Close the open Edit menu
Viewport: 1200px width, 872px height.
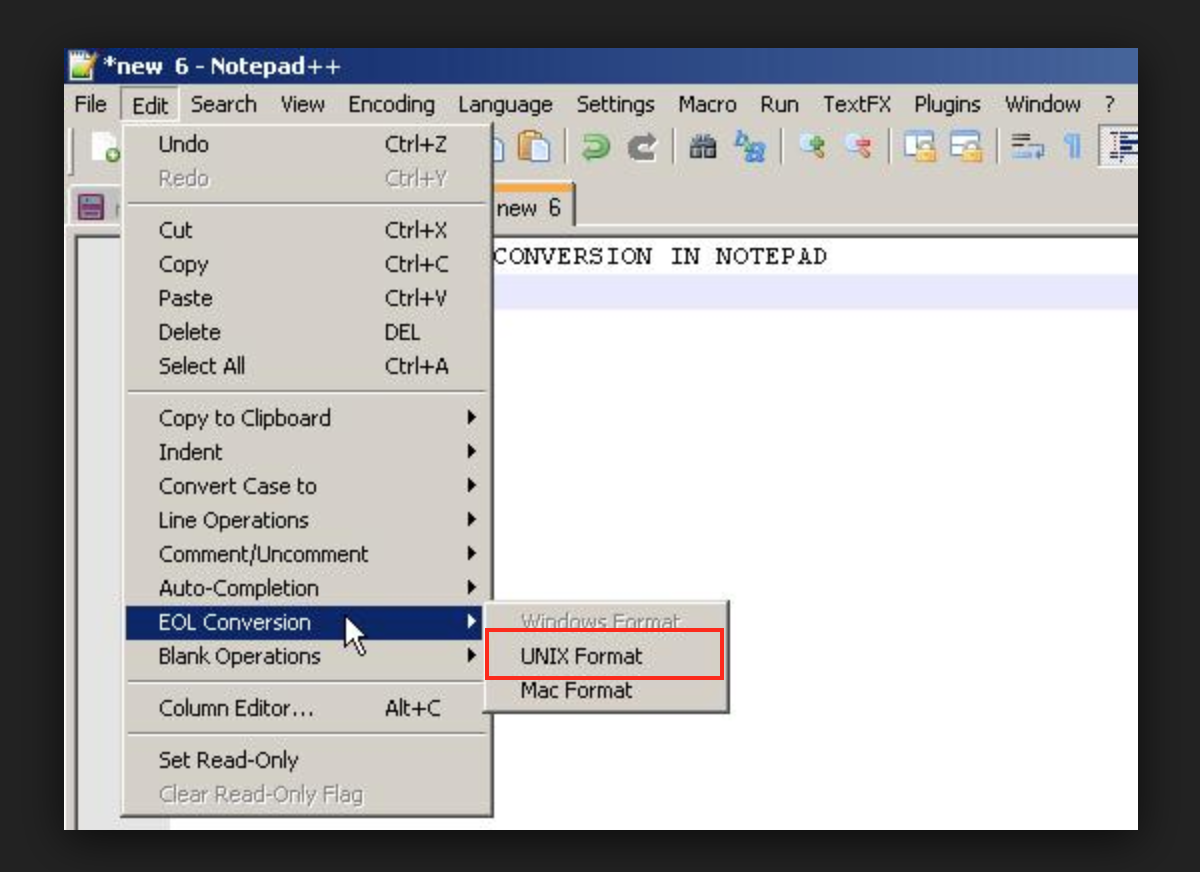pyautogui.click(x=150, y=104)
